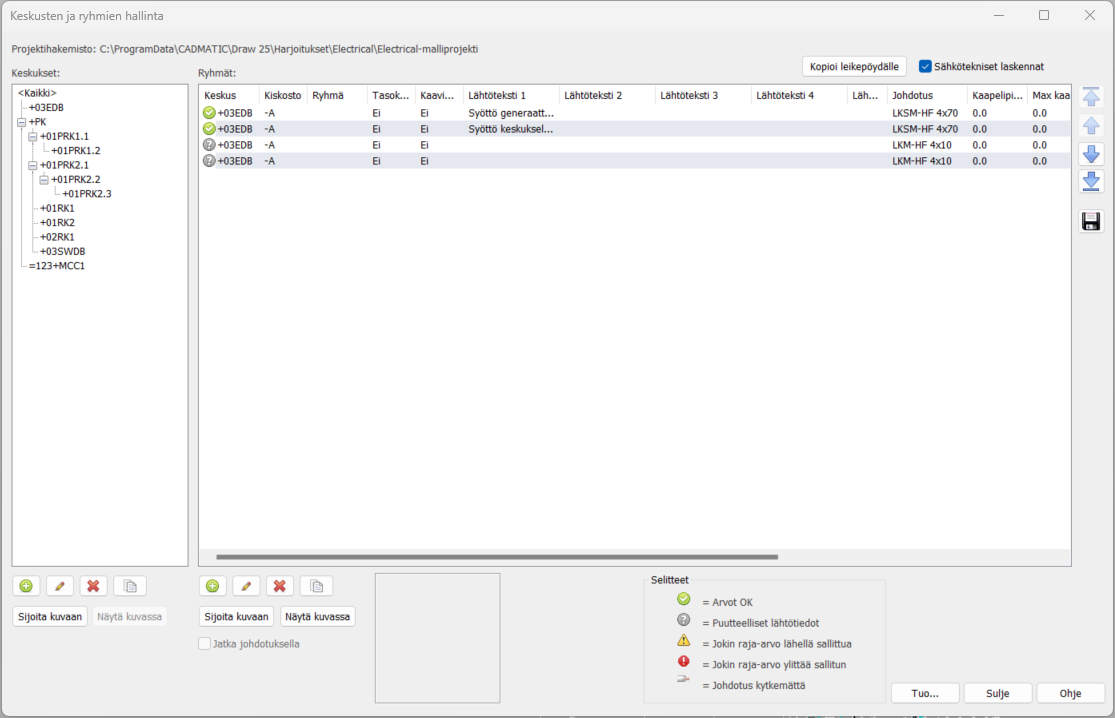Collapse the +01PRK2.2 tree node
Image resolution: width=1115 pixels, height=718 pixels.
coord(44,179)
